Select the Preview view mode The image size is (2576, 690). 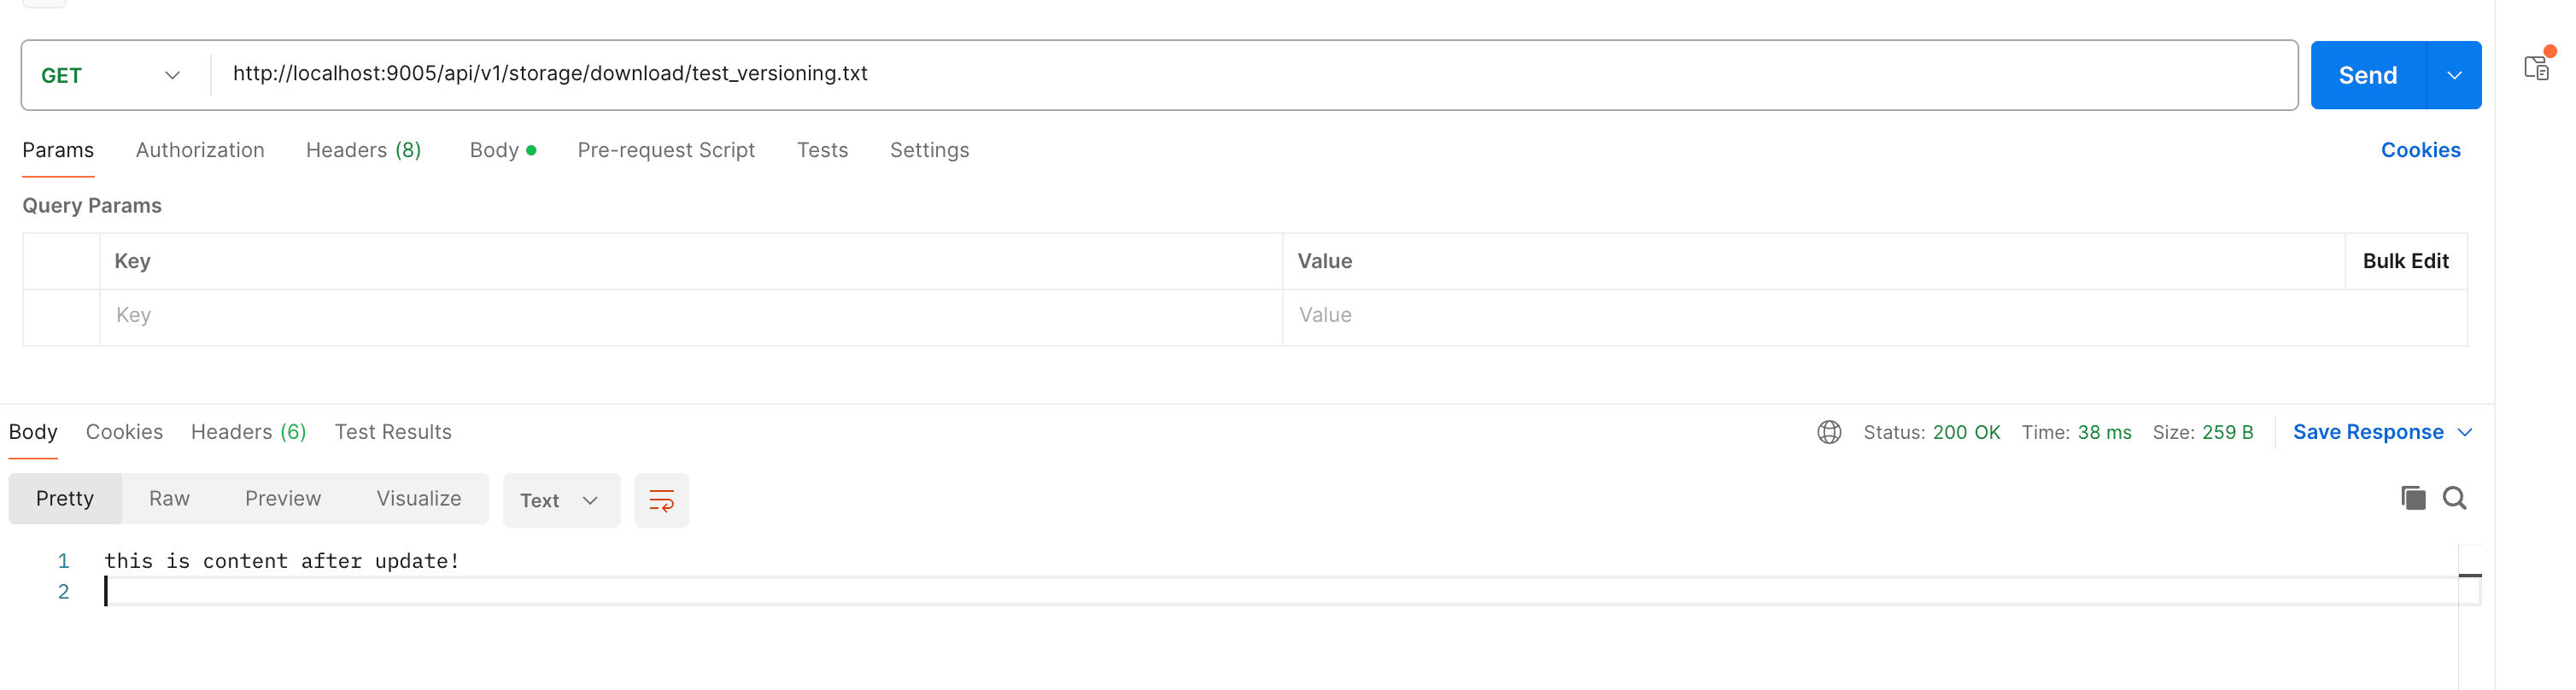coord(283,498)
